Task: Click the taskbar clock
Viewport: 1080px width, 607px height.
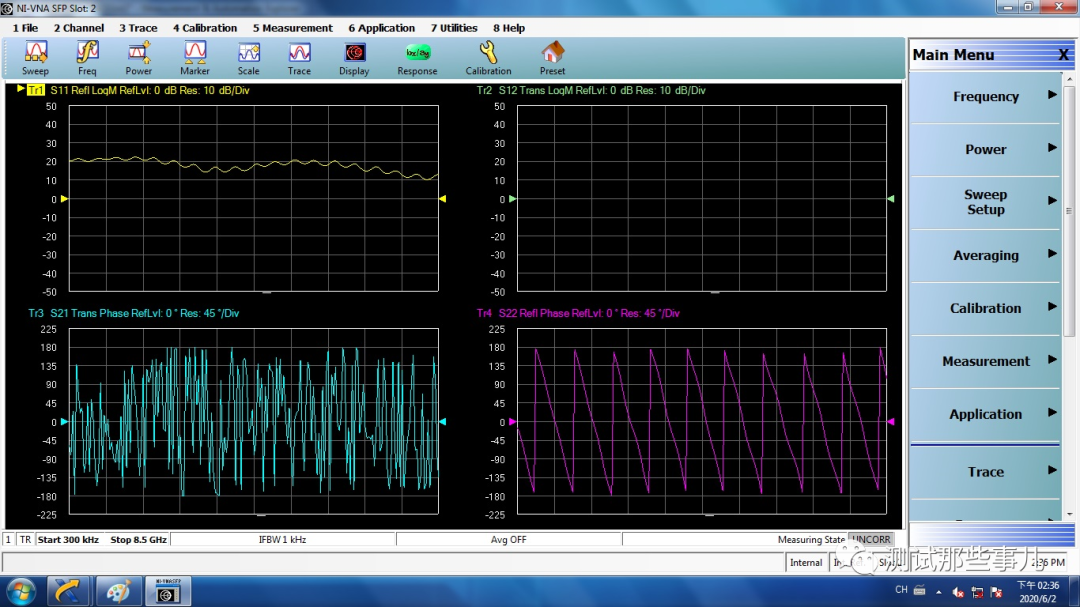Action: pyautogui.click(x=1038, y=592)
